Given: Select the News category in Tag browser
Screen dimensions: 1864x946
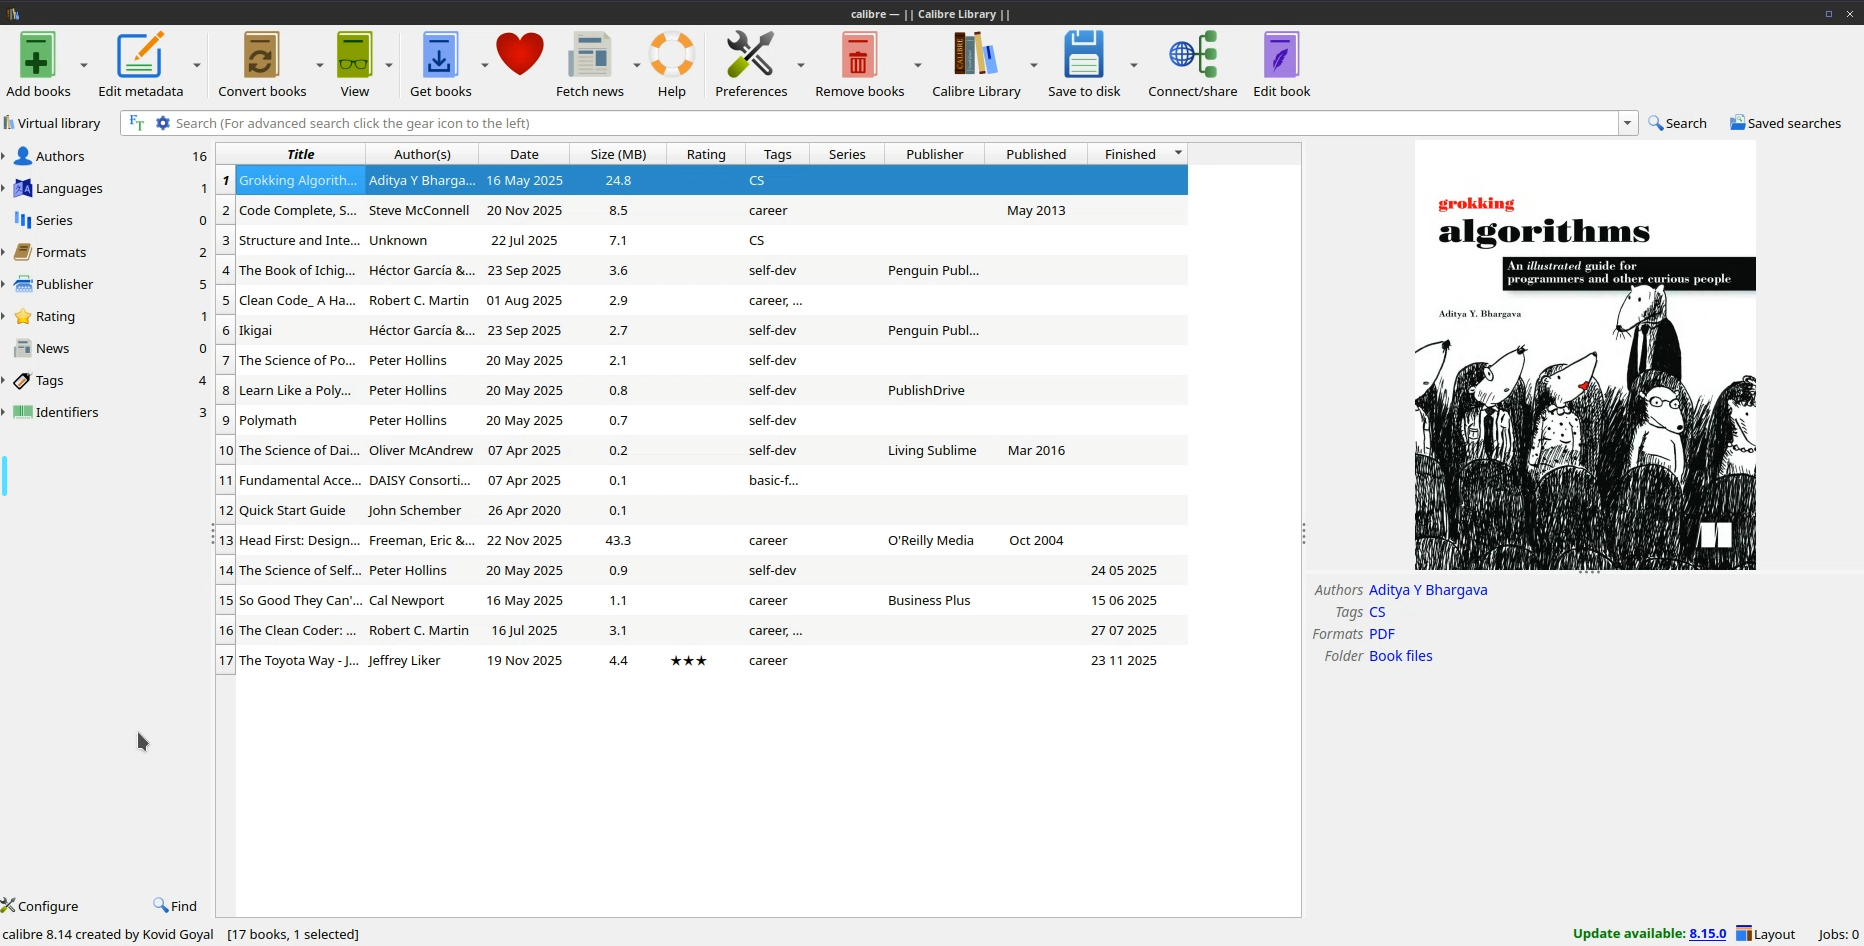Looking at the screenshot, I should point(52,349).
